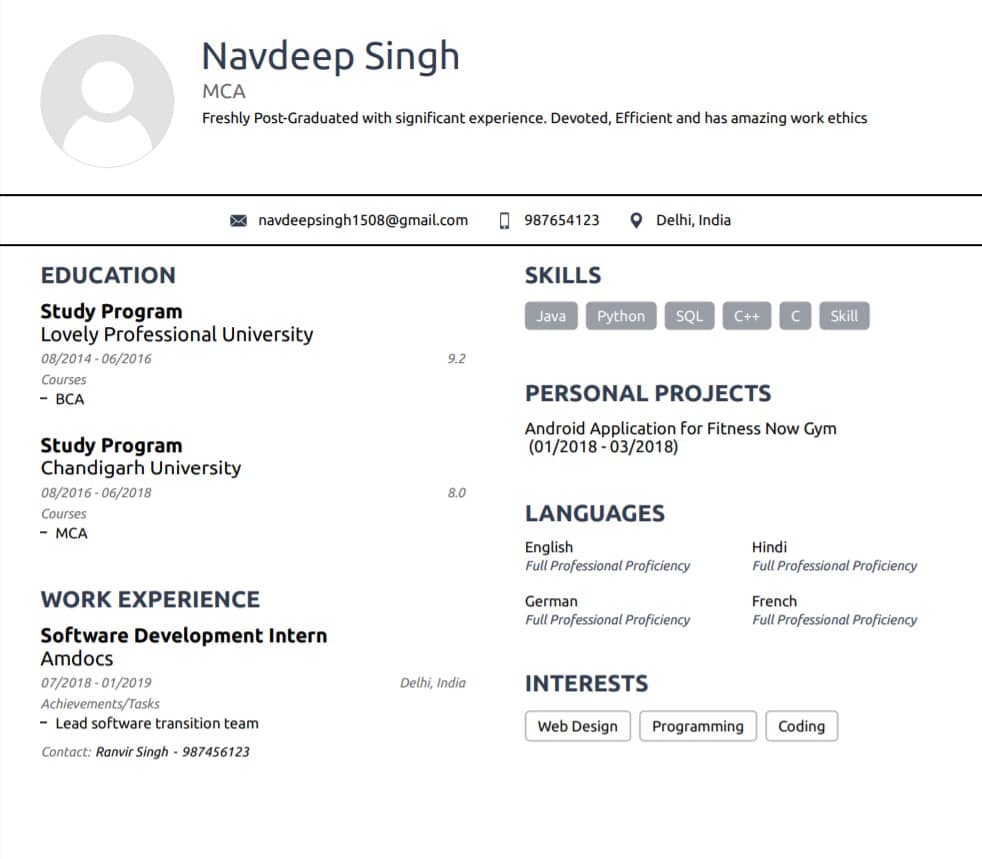Select the Java skill tag
This screenshot has width=982, height=859.
(x=551, y=316)
